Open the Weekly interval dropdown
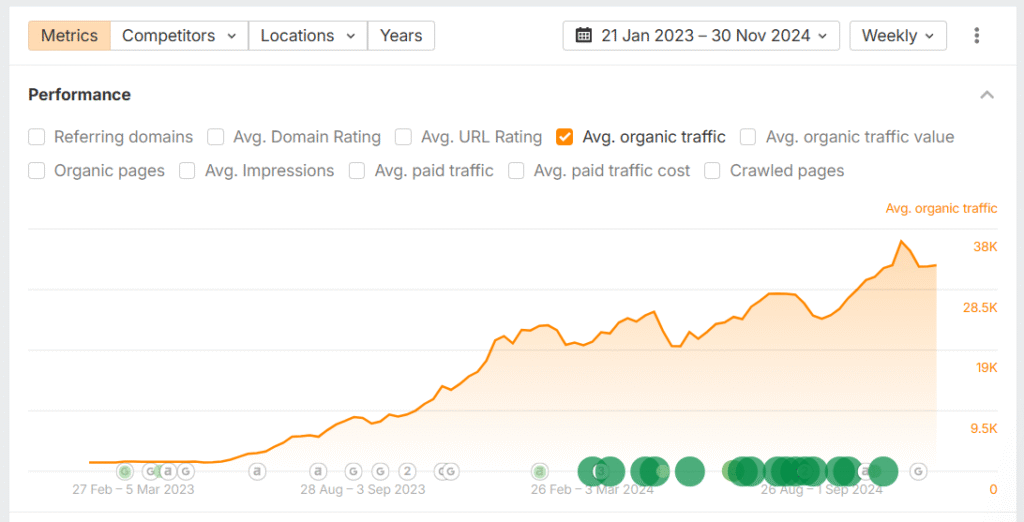Screen dimensions: 1024x522 point(897,36)
